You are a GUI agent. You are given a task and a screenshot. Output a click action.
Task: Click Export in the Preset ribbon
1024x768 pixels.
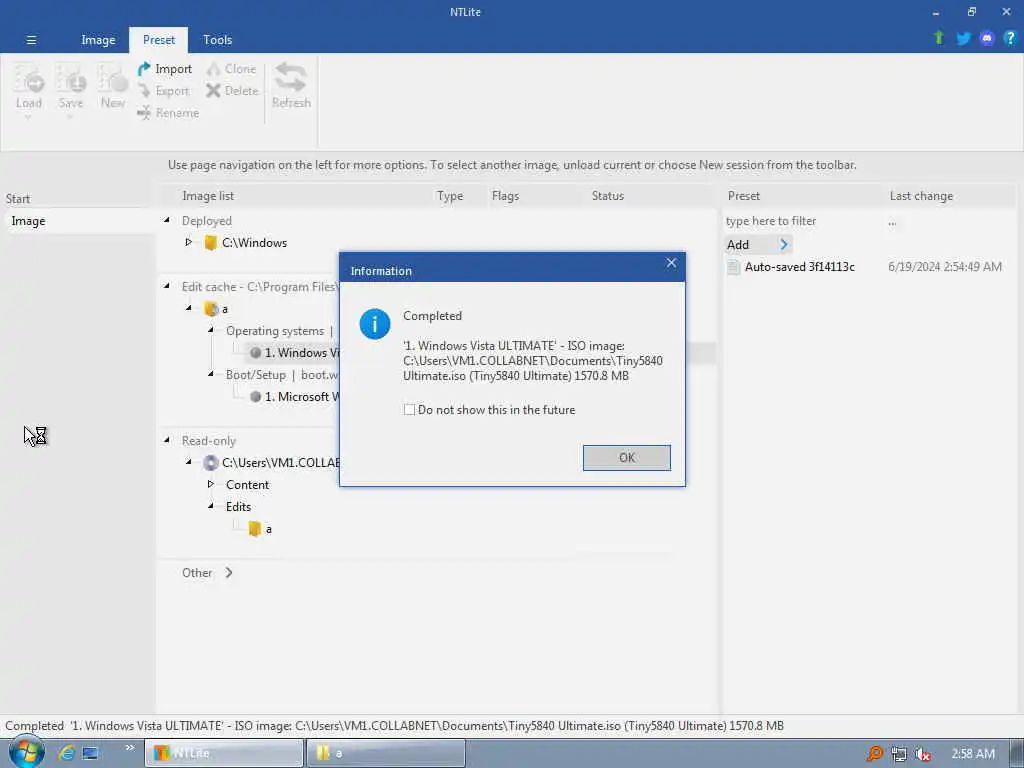[163, 91]
